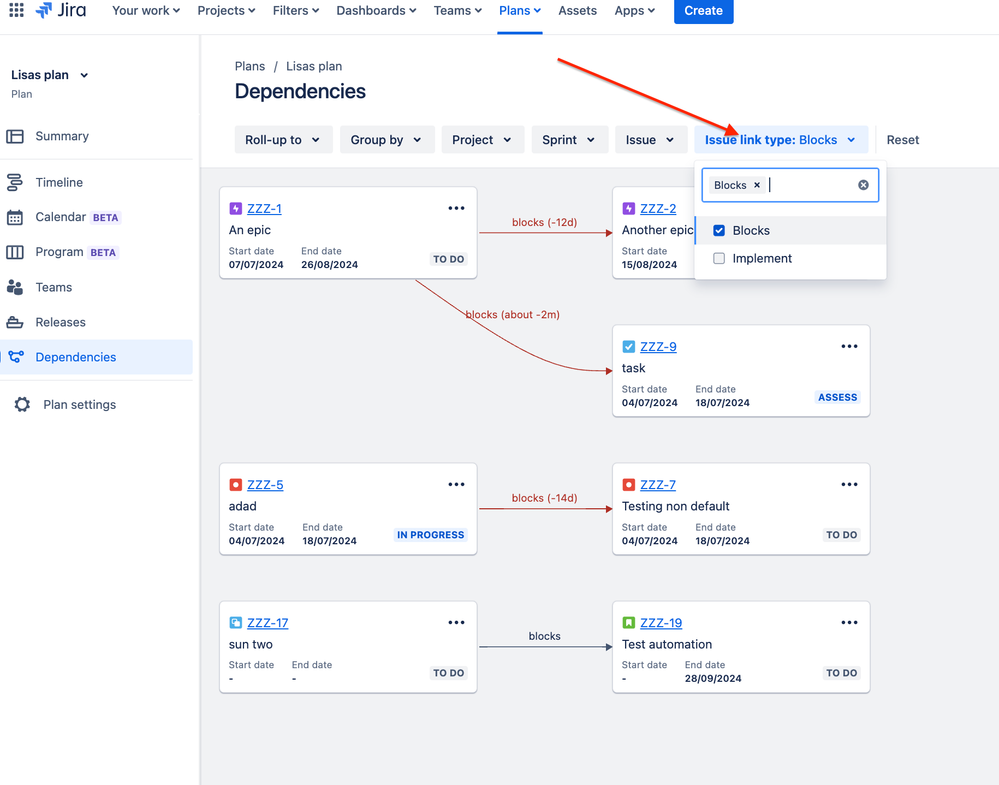Screen dimensions: 999x785
Task: Remove the Blocks chip from filter
Action: (757, 185)
